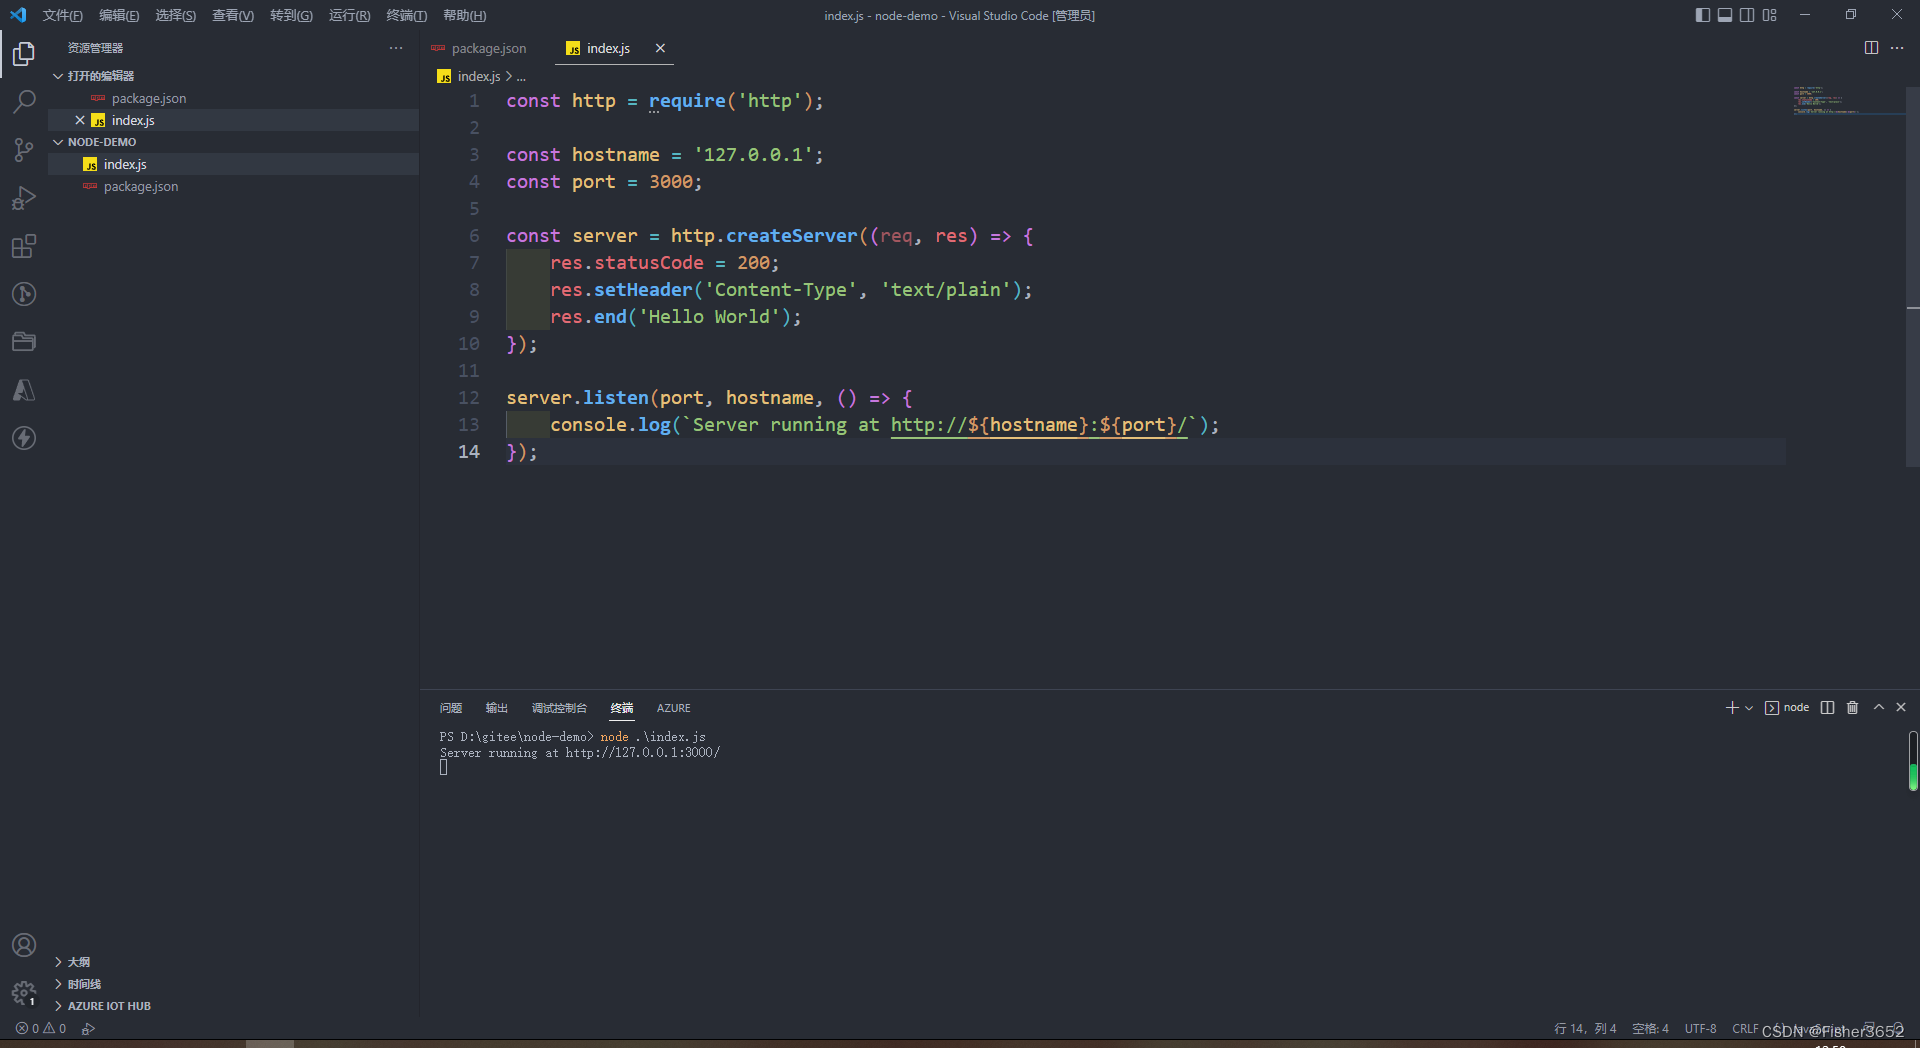1920x1048 pixels.
Task: Open the Search view in activity bar
Action: click(24, 102)
